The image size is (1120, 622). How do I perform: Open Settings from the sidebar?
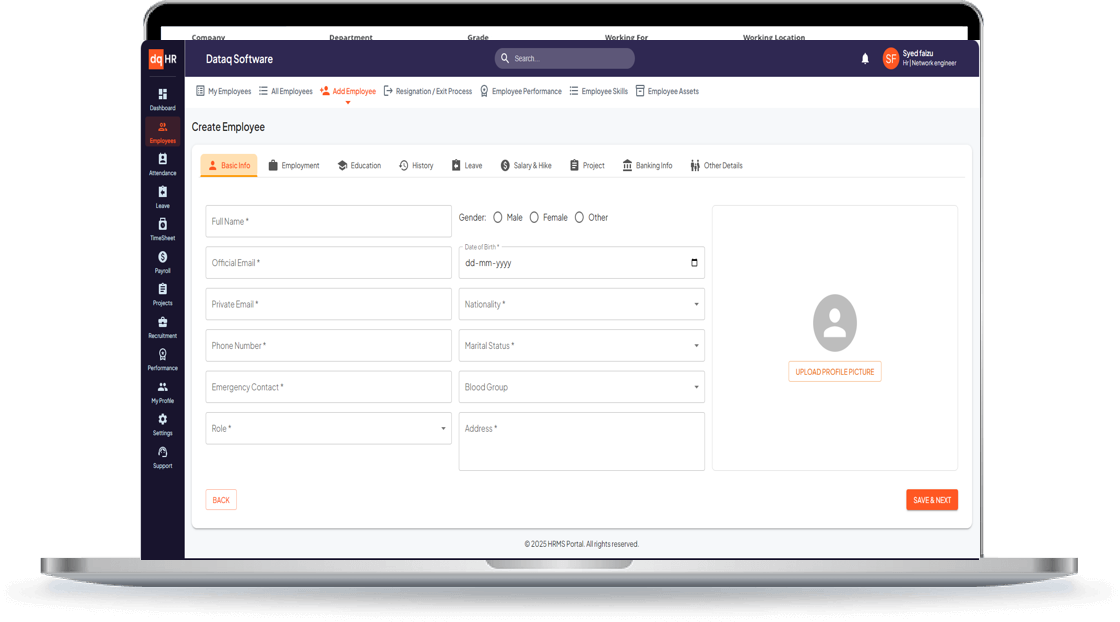click(162, 423)
